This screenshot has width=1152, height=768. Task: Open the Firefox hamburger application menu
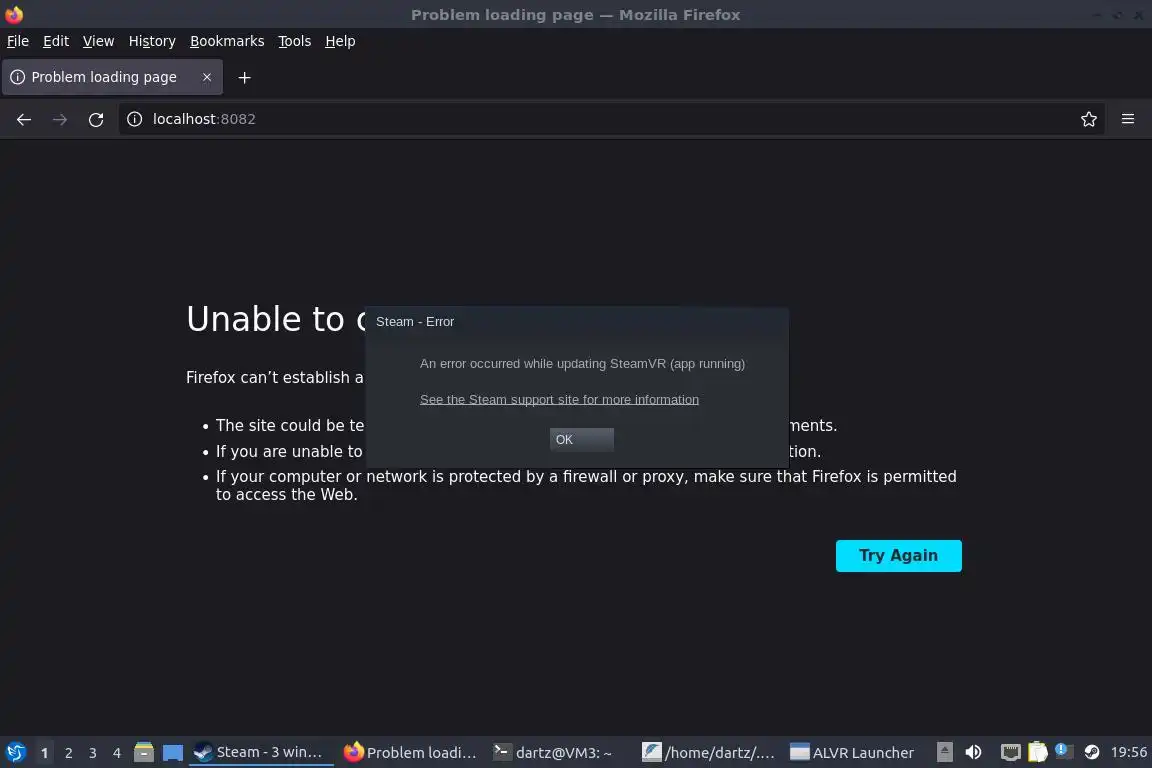[x=1128, y=119]
